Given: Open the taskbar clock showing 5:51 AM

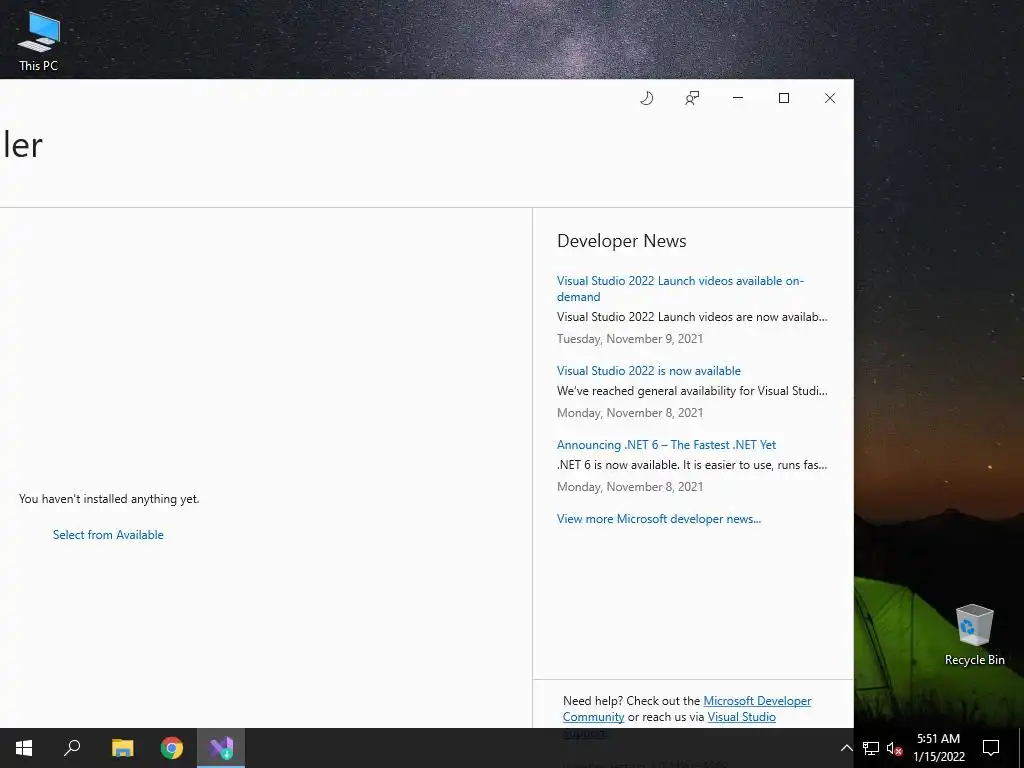Looking at the screenshot, I should (x=938, y=748).
